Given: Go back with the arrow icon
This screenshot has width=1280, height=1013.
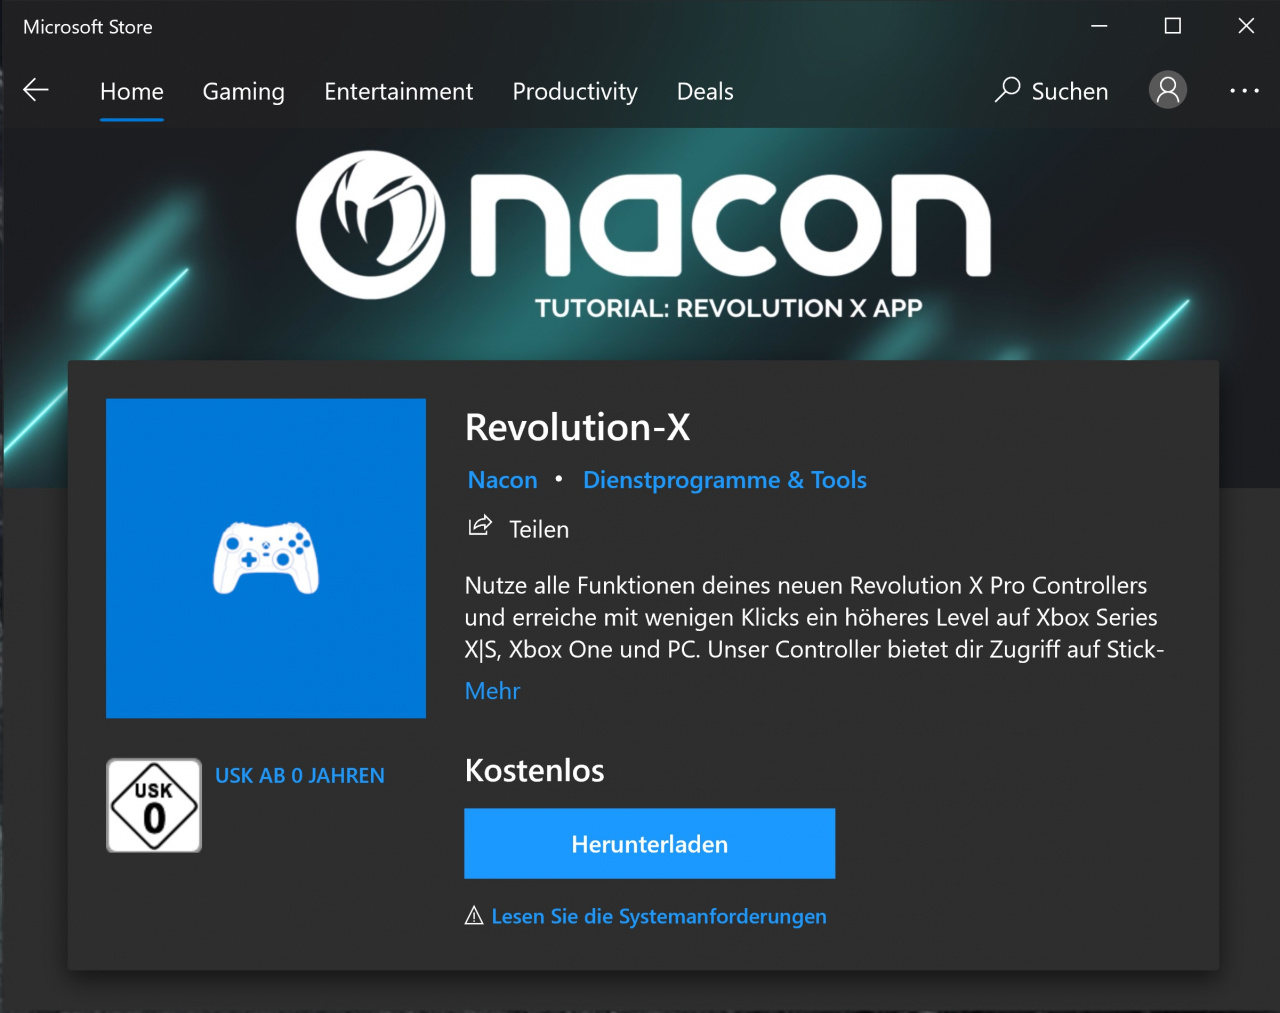Looking at the screenshot, I should (36, 90).
